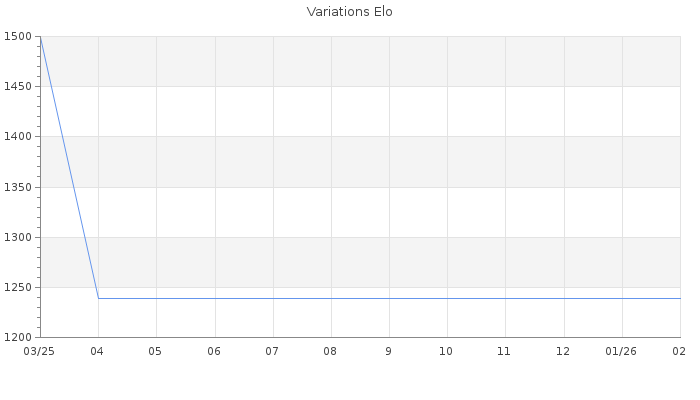Click the 1200 y-axis label

17,337
